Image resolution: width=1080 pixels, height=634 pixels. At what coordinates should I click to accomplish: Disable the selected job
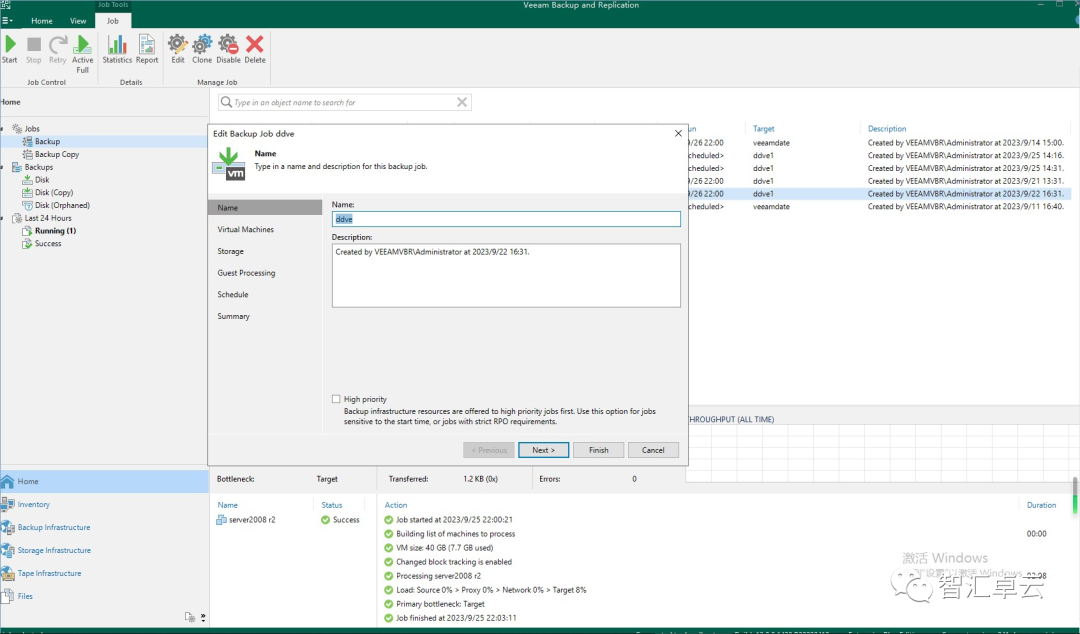(x=228, y=50)
